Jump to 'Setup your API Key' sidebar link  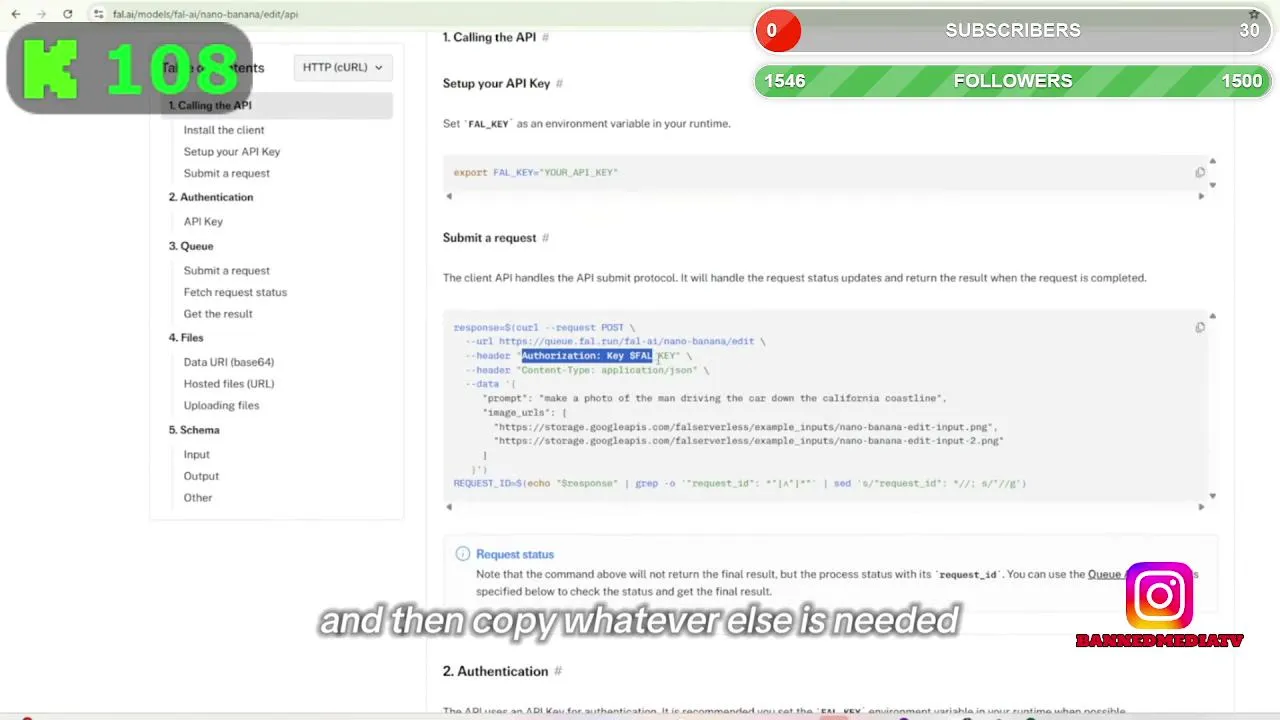[232, 152]
